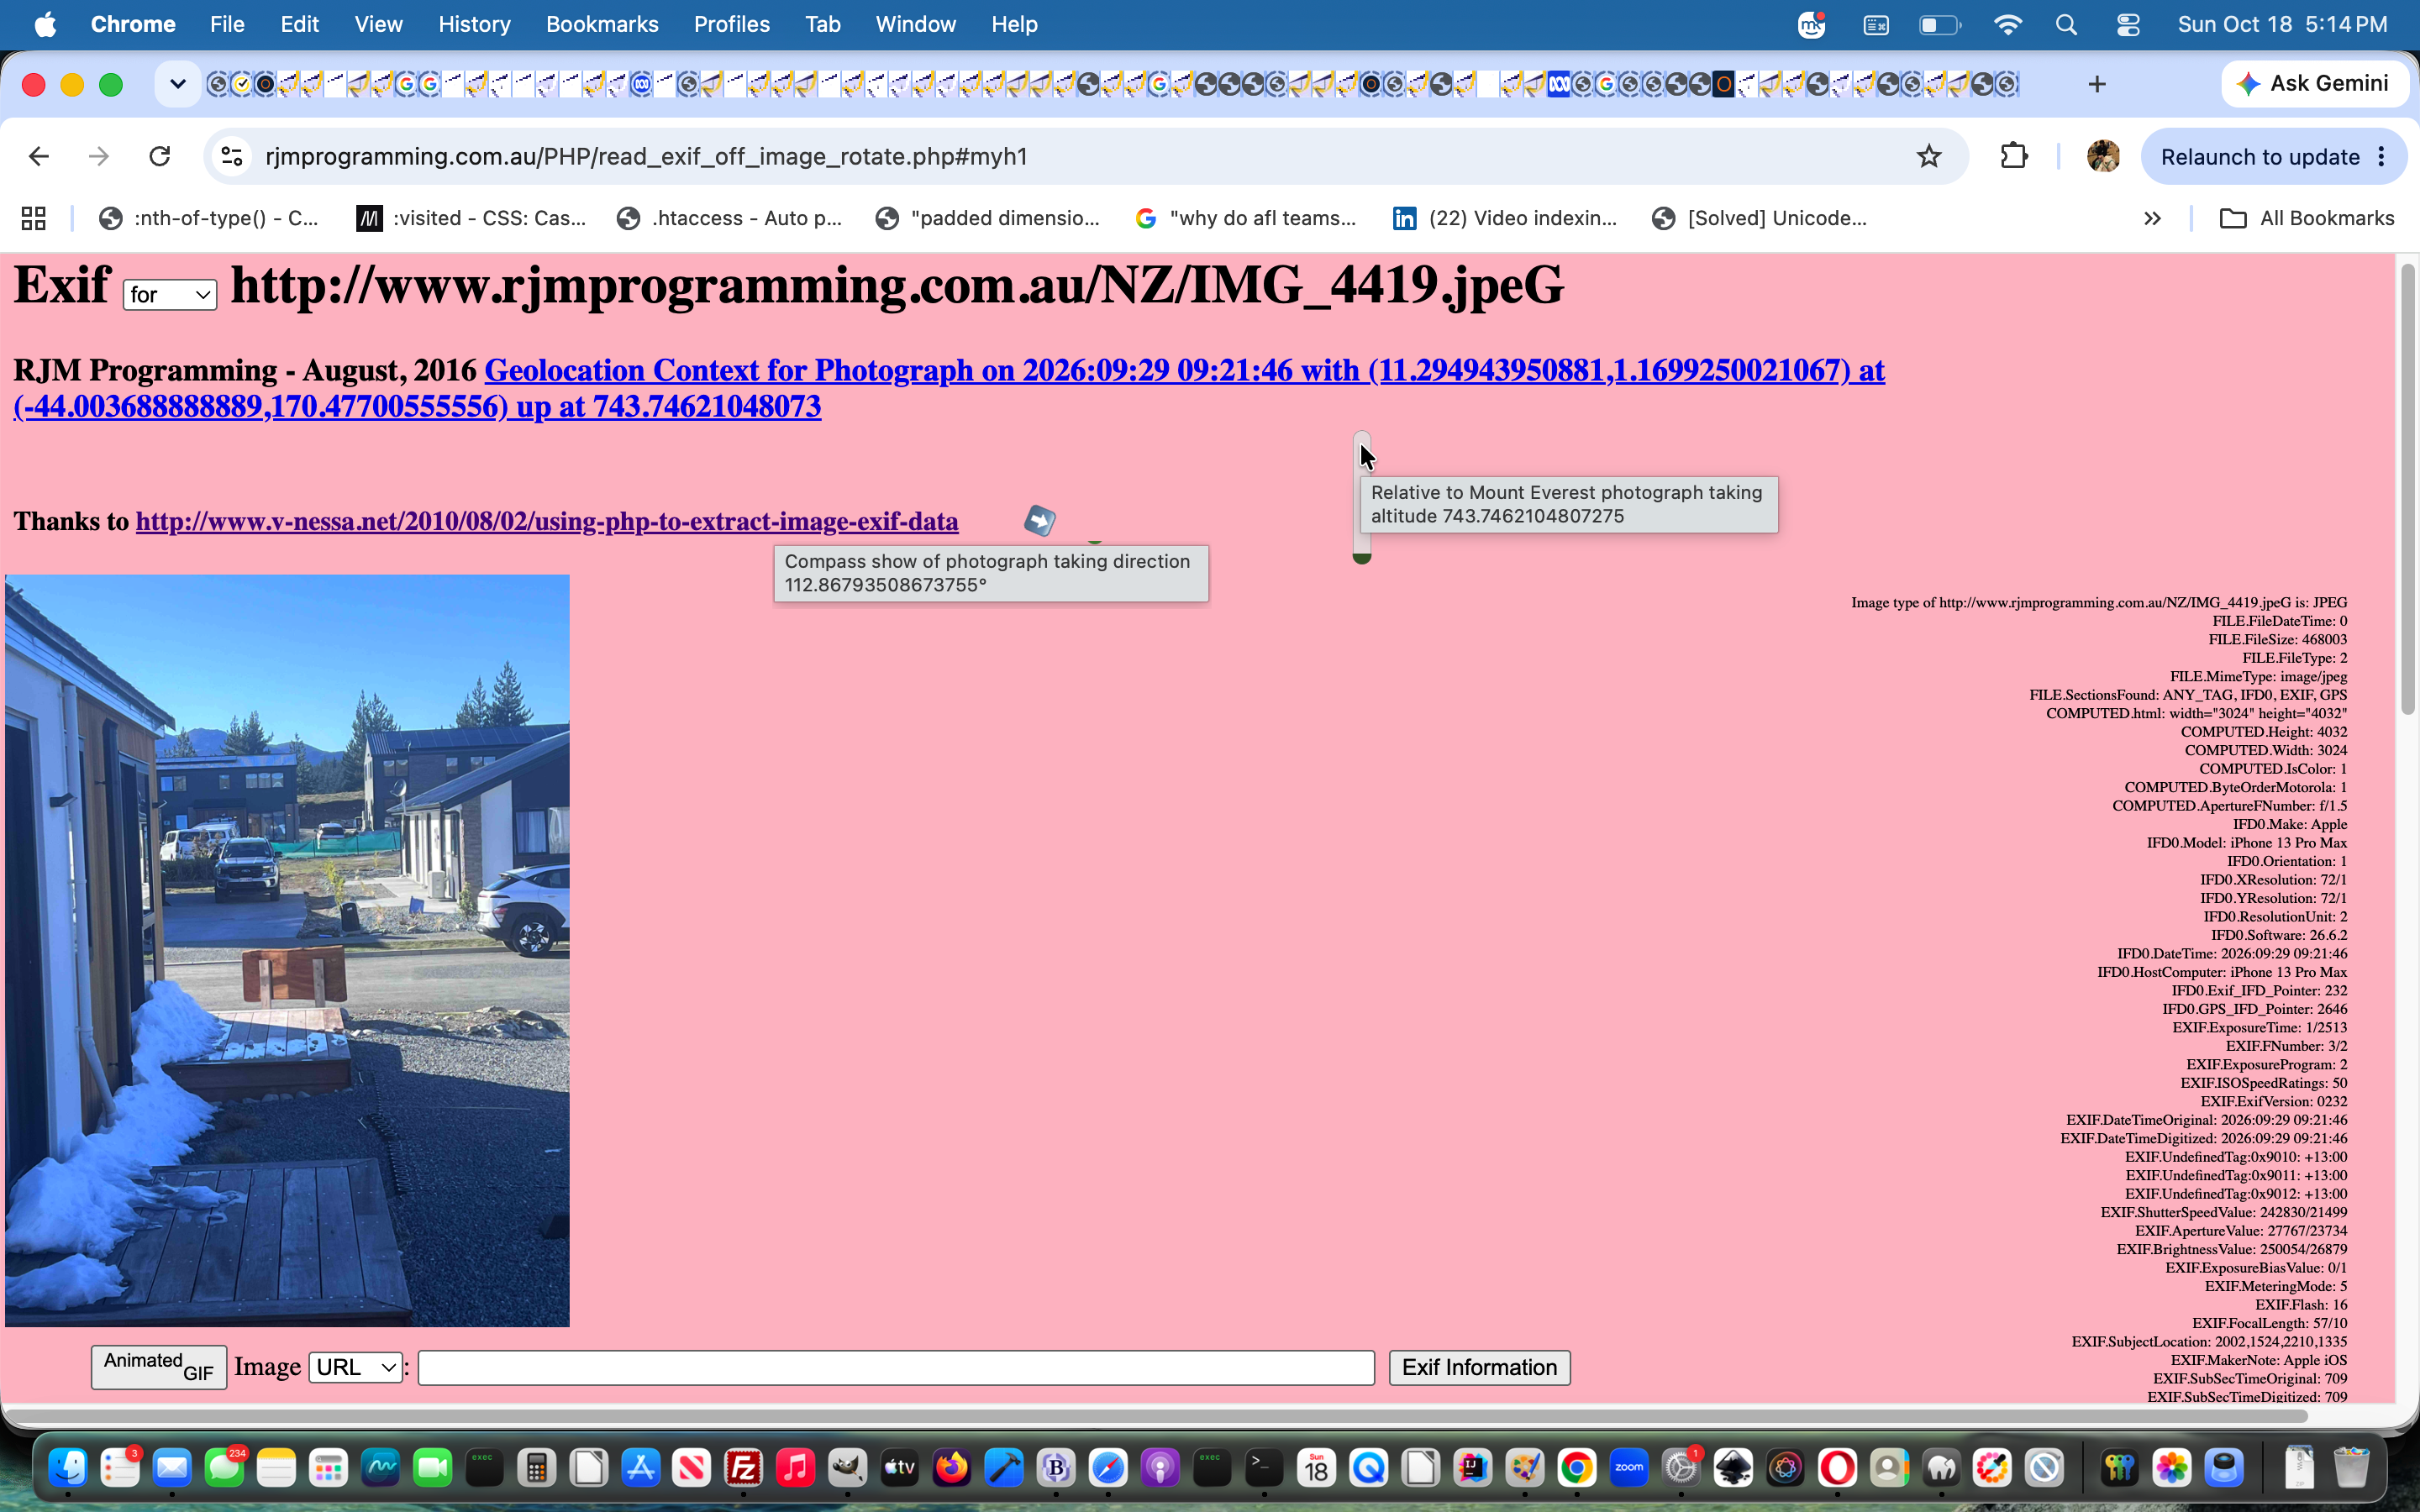Open the Extensions puzzle icon
2420x1512 pixels.
coord(2013,156)
